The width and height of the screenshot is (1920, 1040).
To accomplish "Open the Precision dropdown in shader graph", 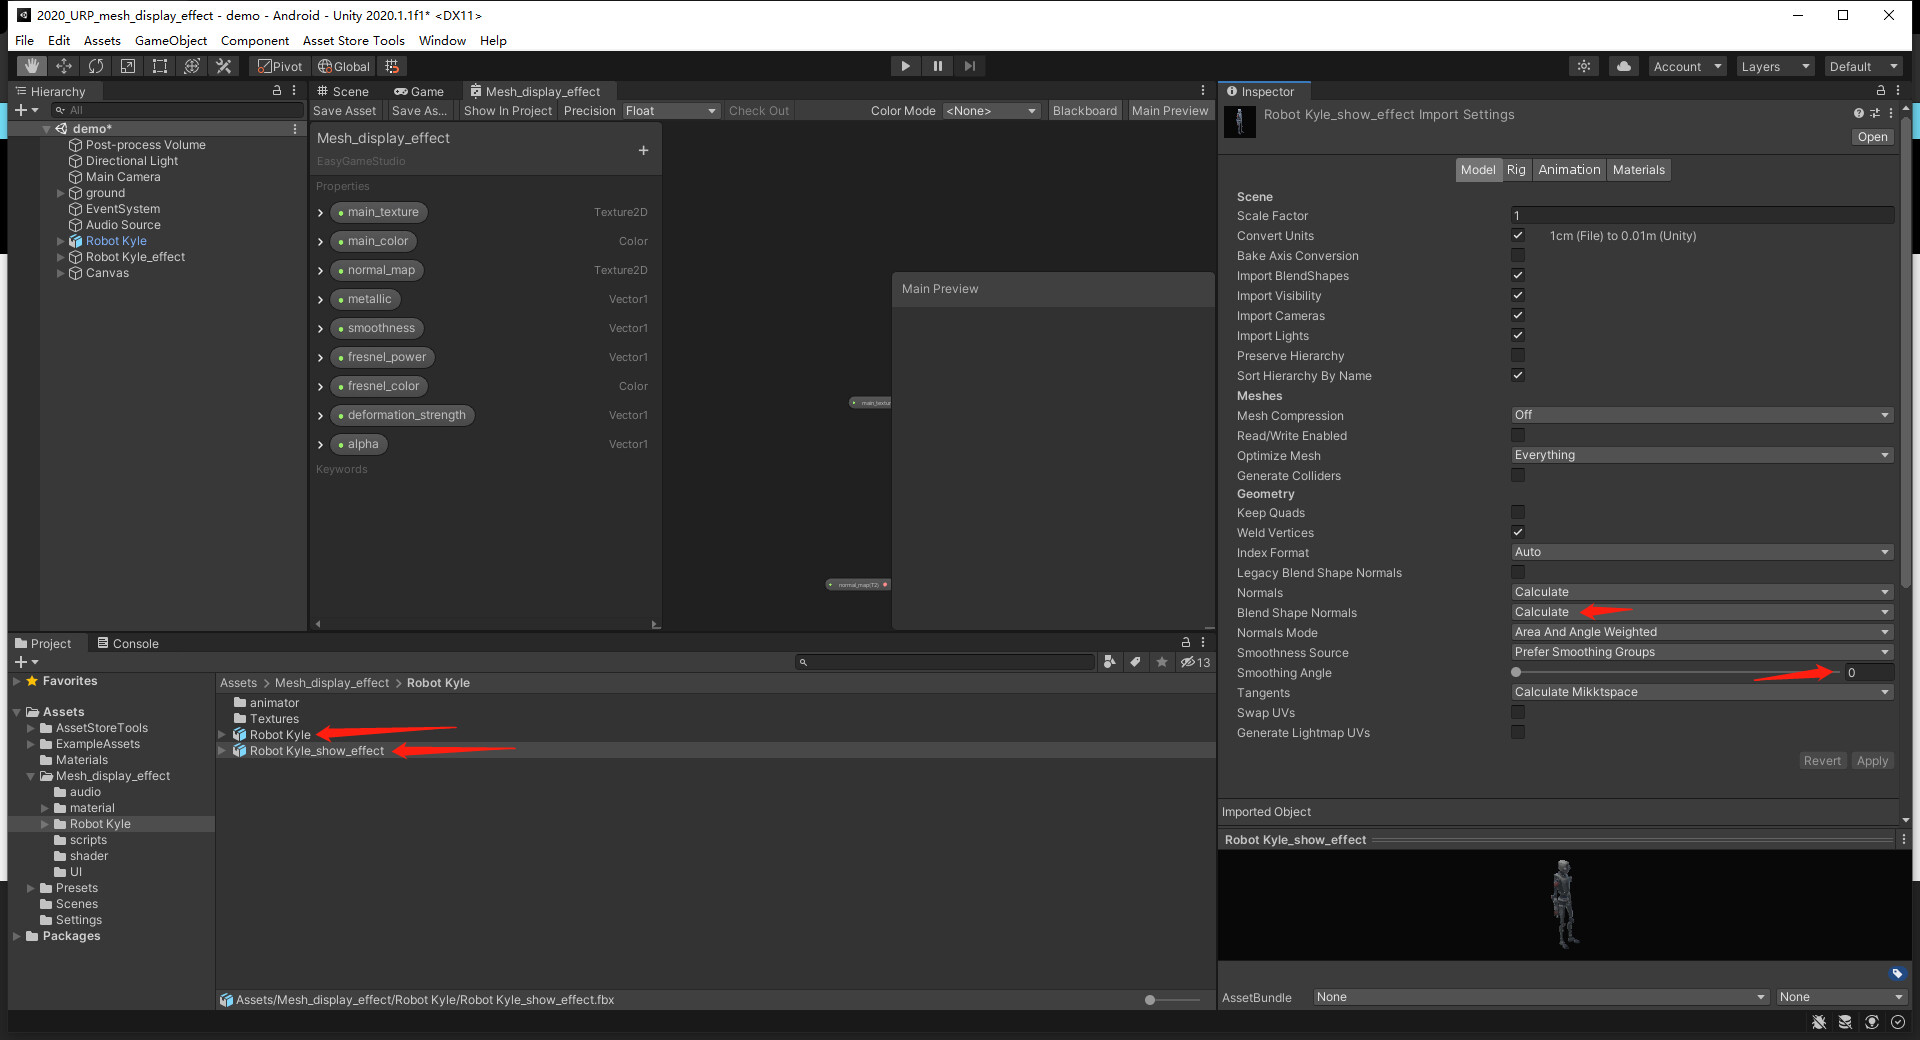I will coord(670,110).
